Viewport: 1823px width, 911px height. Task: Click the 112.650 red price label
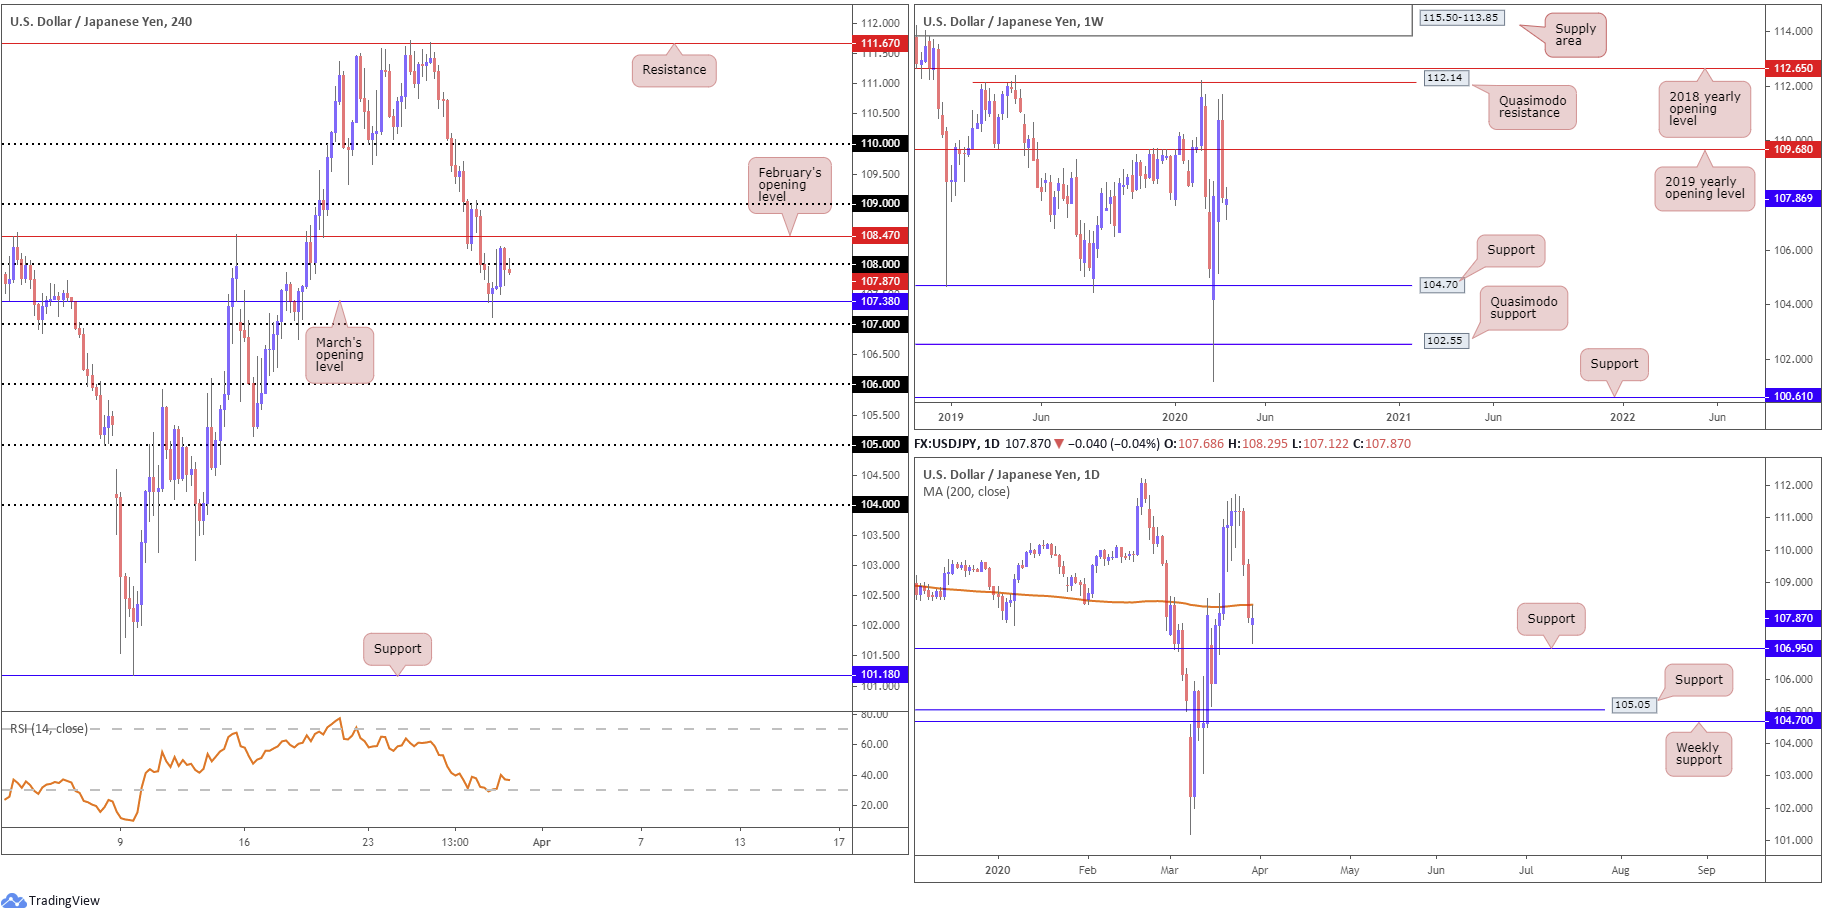point(1793,68)
